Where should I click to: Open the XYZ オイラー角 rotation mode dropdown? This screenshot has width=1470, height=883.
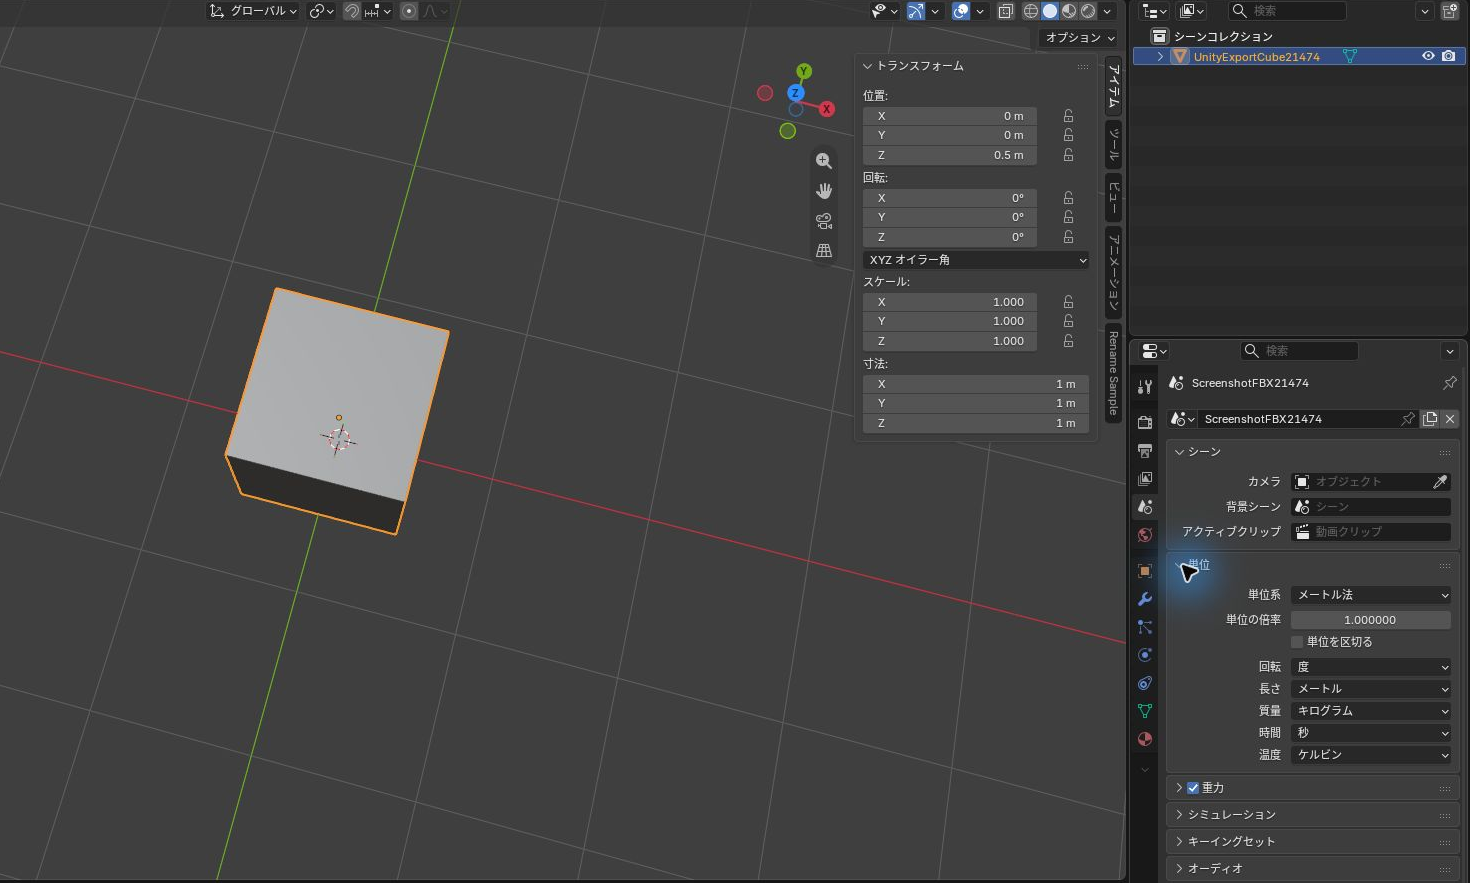[x=976, y=260]
